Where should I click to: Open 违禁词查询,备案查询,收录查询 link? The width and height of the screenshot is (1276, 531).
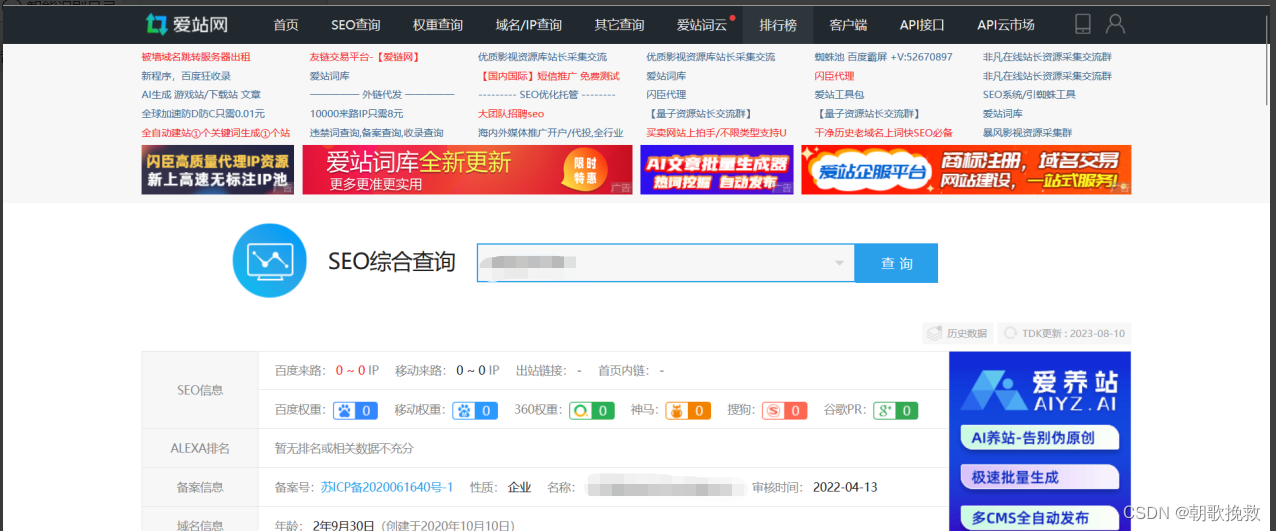point(376,133)
